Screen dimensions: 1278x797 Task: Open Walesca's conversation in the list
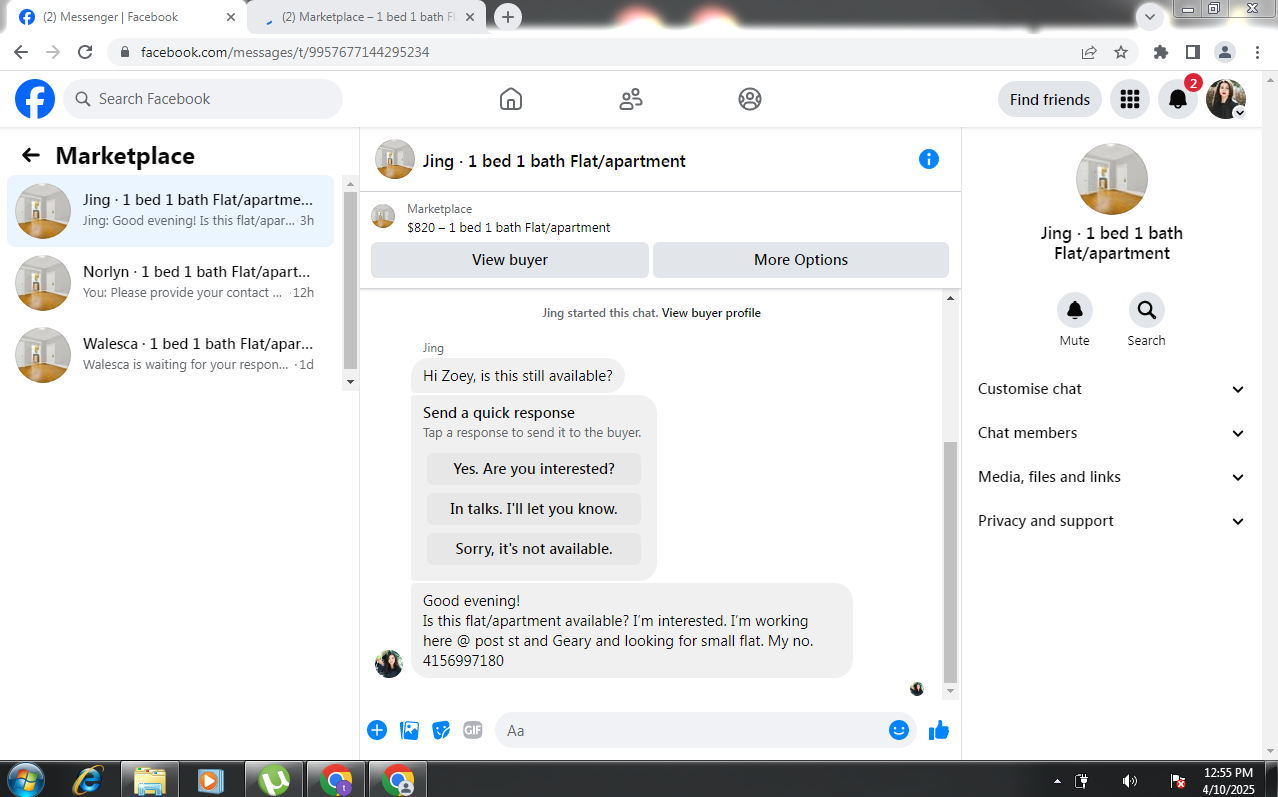[171, 354]
